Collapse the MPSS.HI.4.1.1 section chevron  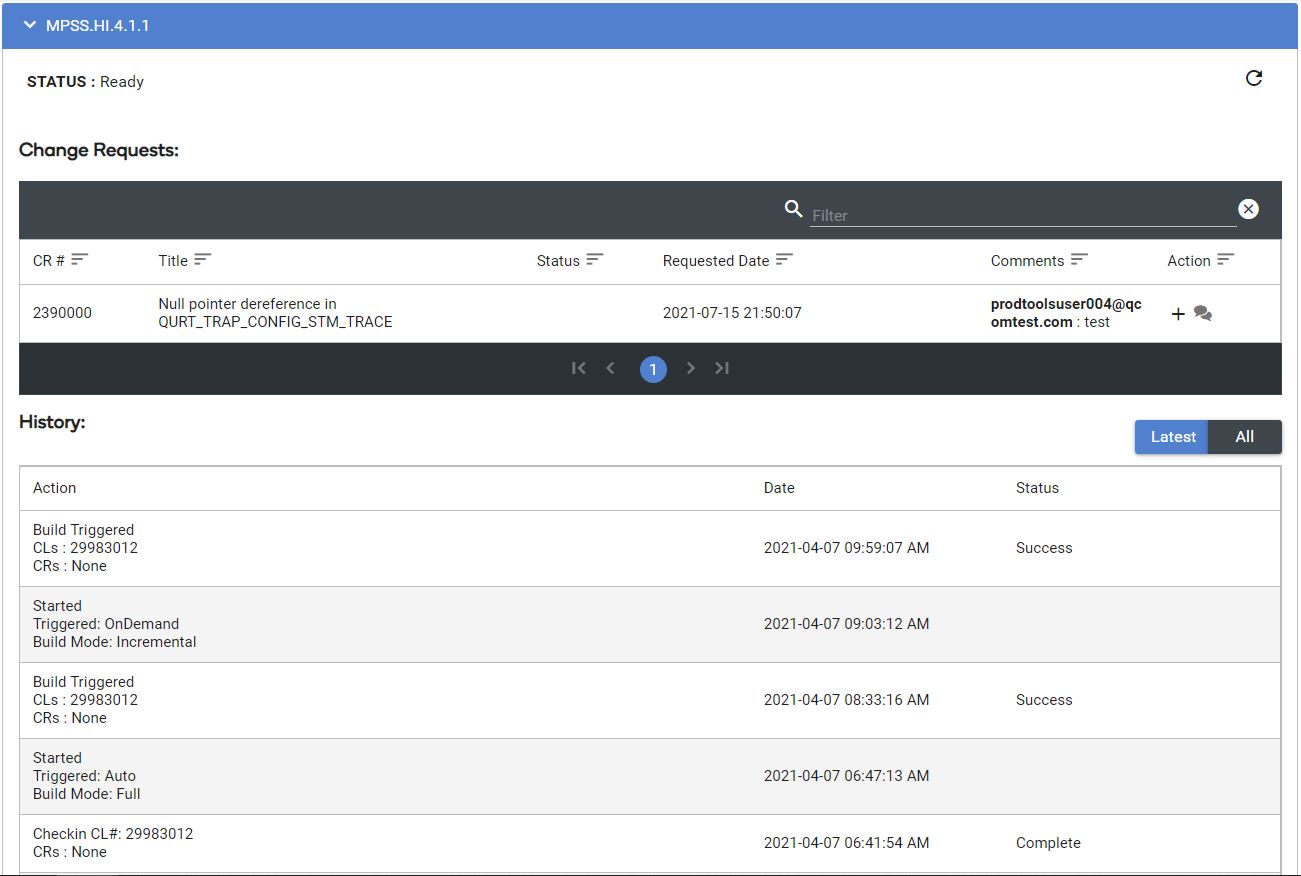tap(29, 25)
